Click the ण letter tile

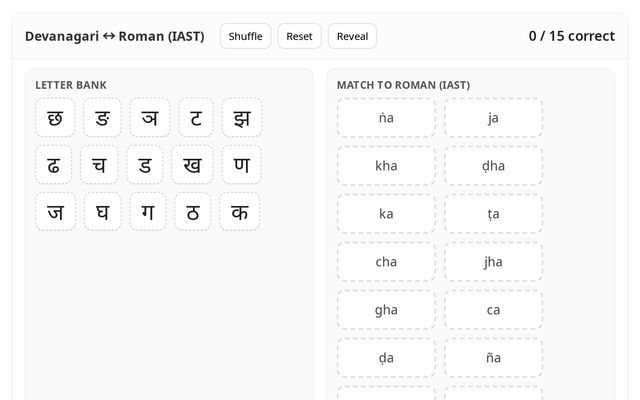click(241, 165)
